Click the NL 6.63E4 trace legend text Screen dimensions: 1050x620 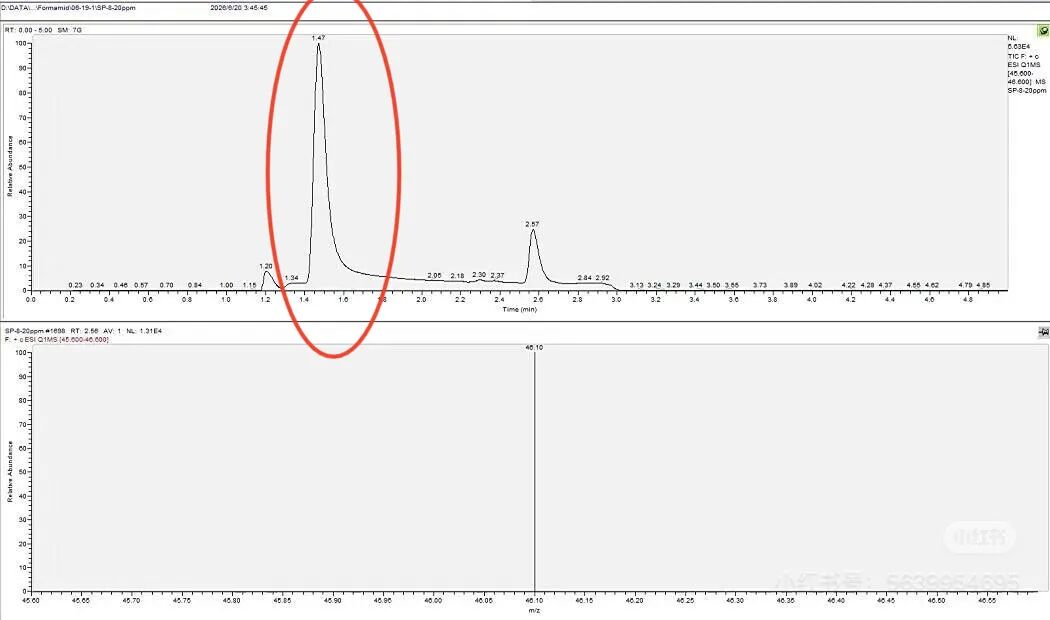coord(1019,43)
